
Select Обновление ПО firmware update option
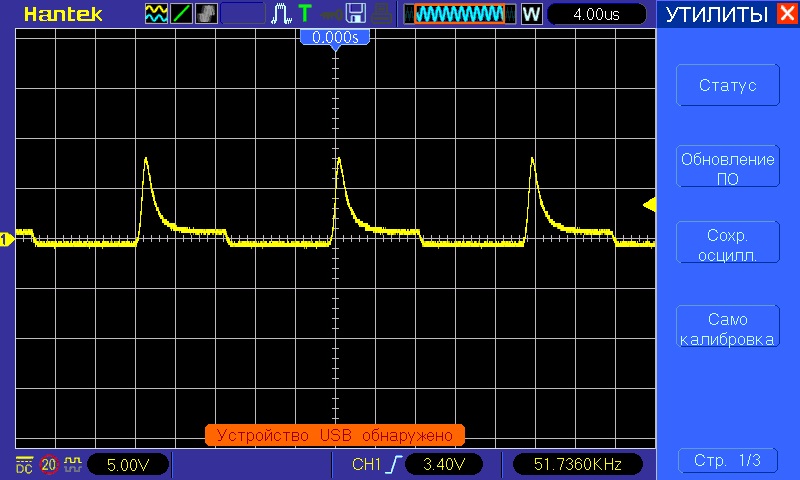[727, 169]
